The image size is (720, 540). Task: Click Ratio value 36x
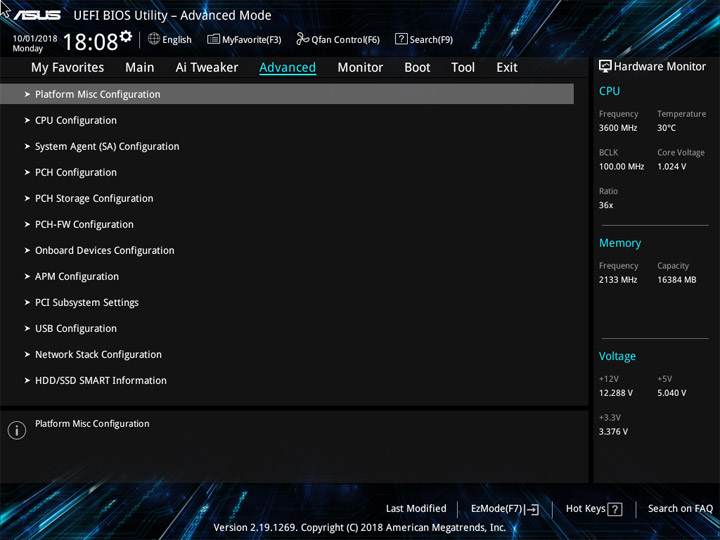606,205
